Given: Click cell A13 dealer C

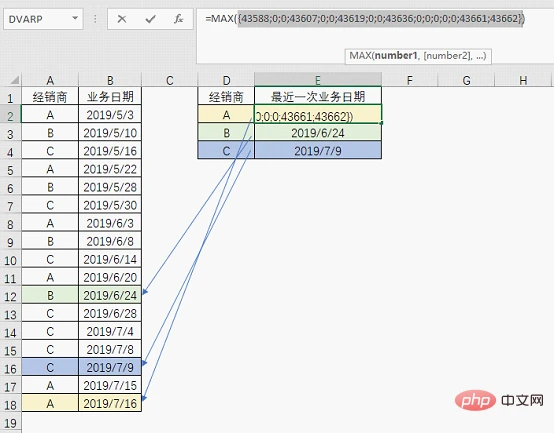Looking at the screenshot, I should pyautogui.click(x=50, y=313).
